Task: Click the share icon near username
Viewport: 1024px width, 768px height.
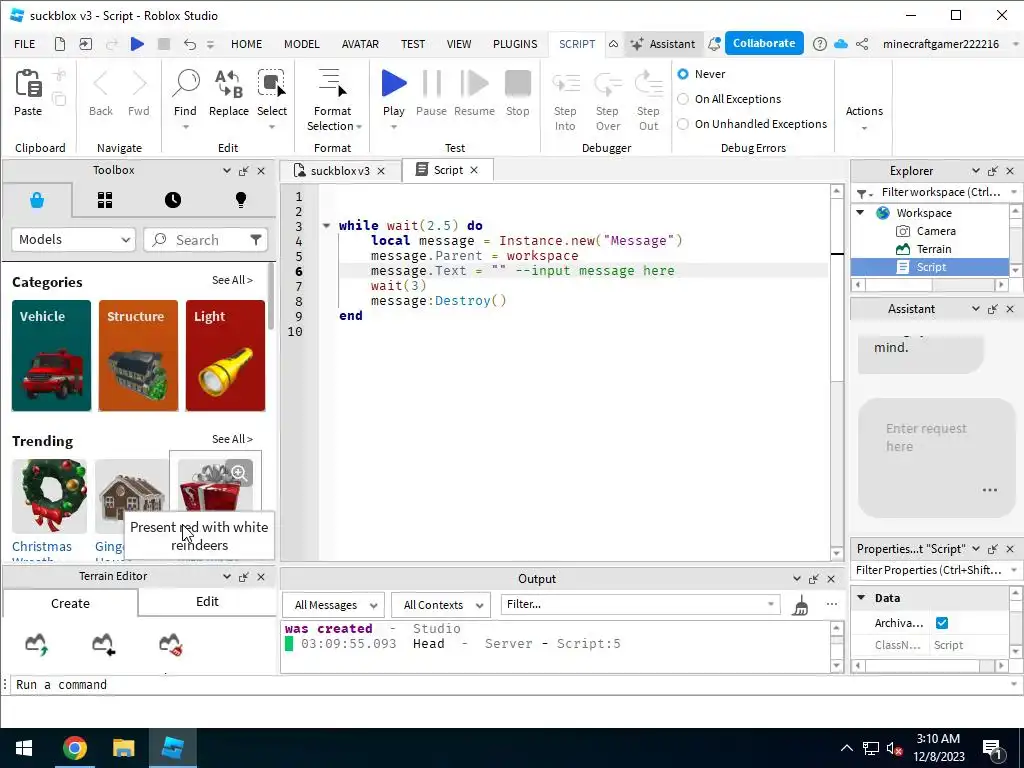Action: click(x=862, y=44)
